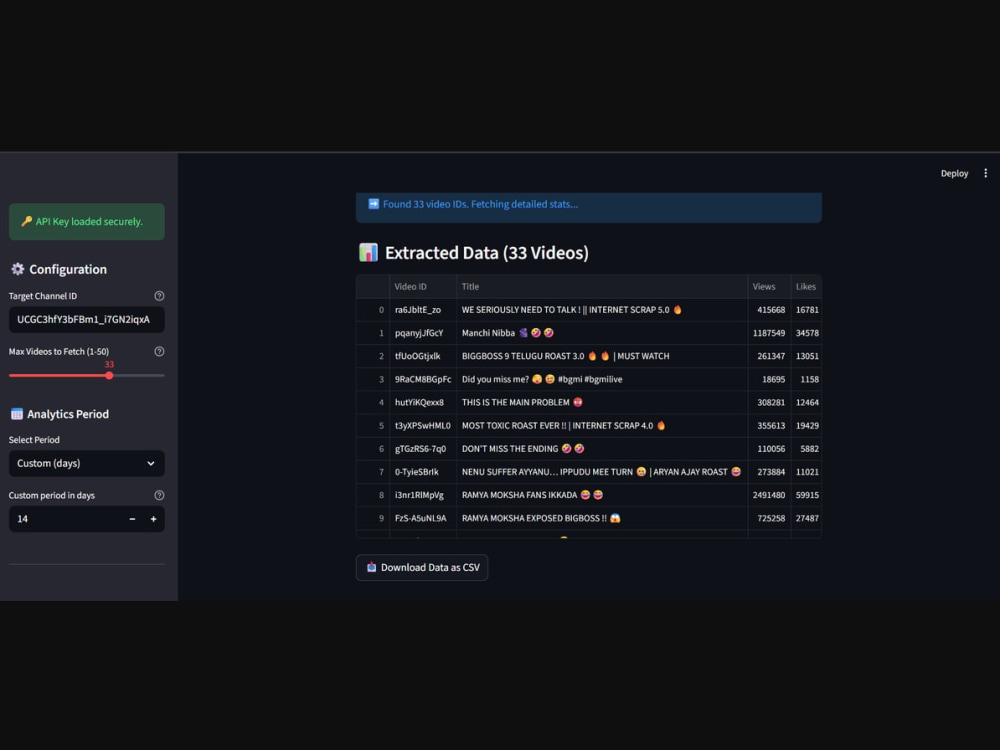Click the views value 415668
This screenshot has width=1000, height=750.
coord(769,310)
